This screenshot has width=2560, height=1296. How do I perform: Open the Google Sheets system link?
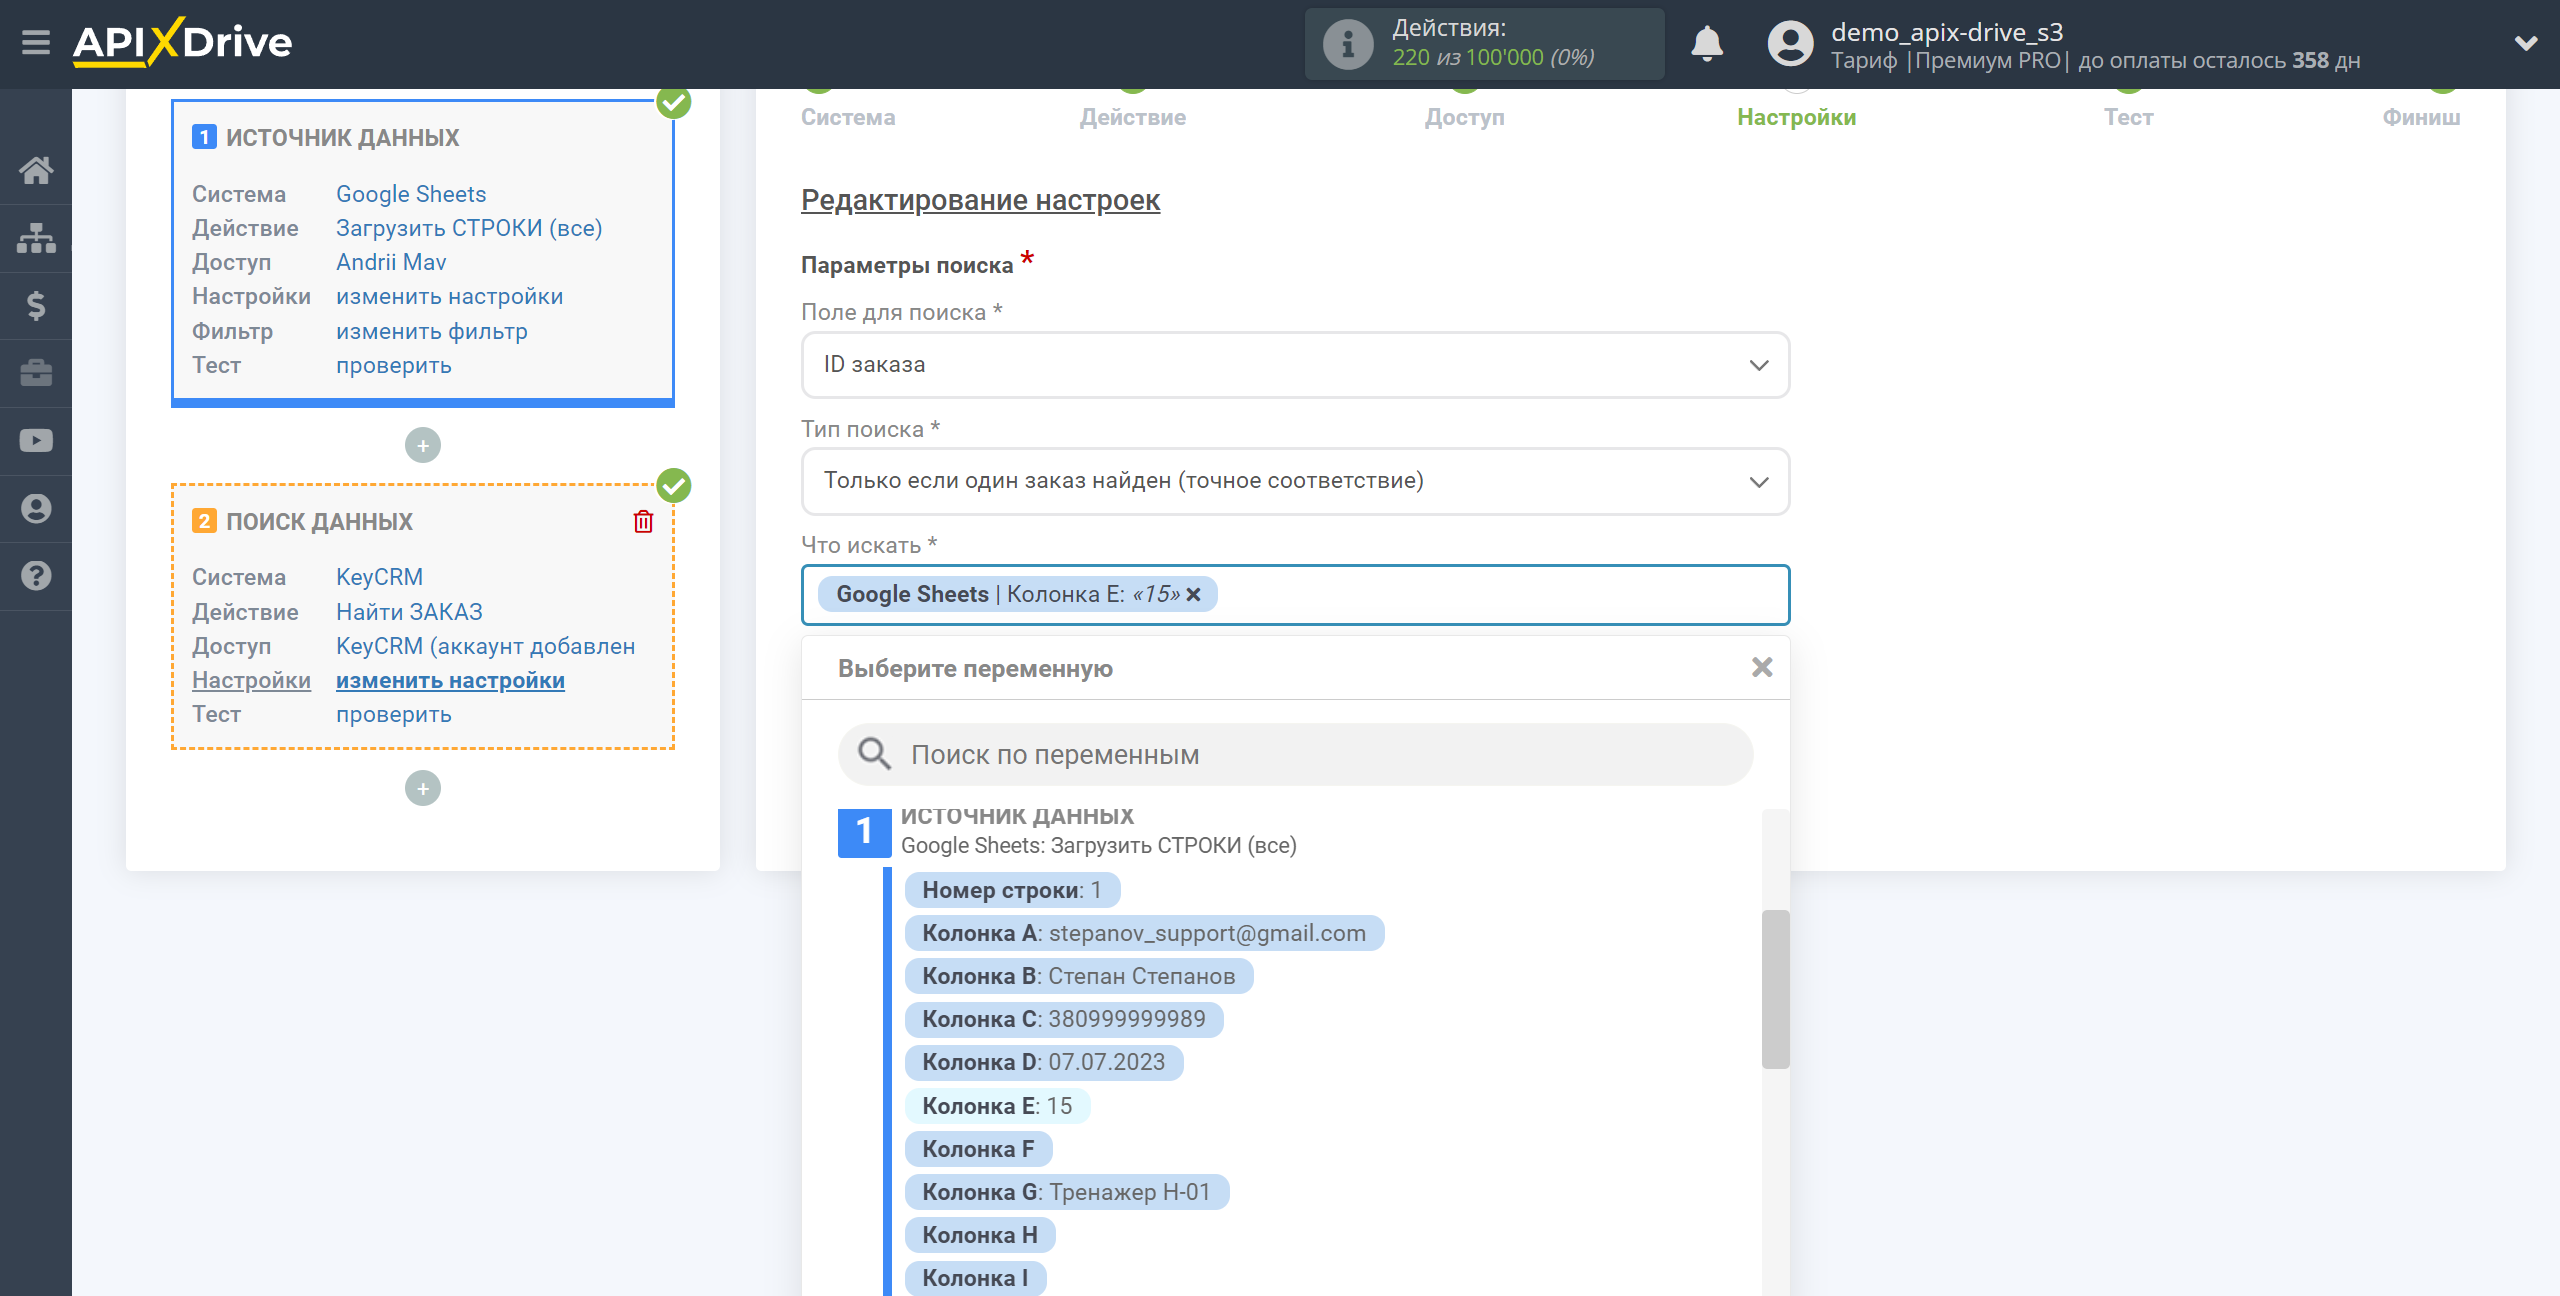[x=411, y=194]
